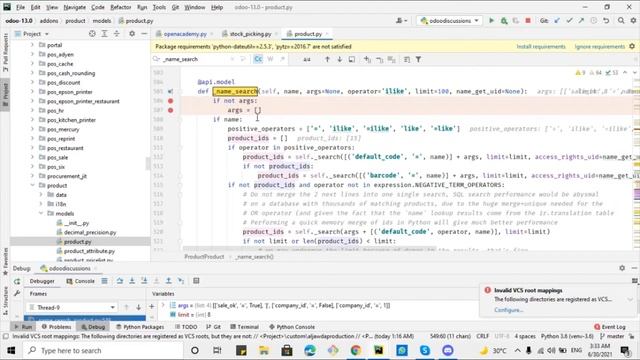Update project from Git with the blue arrow
Screen dimensions: 640x360
557,20
